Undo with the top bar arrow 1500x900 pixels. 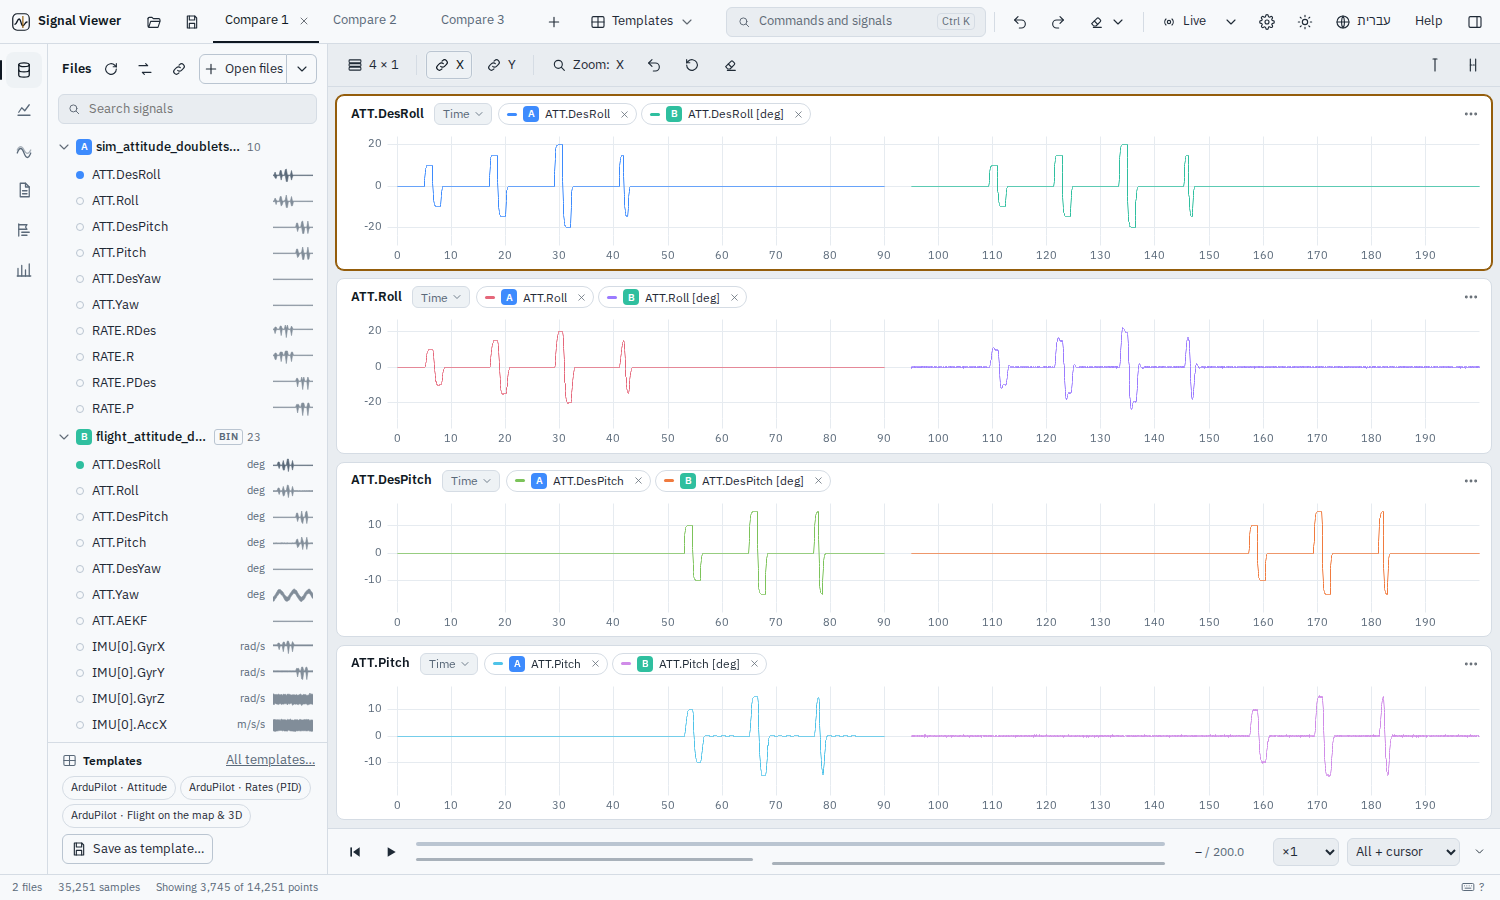point(1020,21)
